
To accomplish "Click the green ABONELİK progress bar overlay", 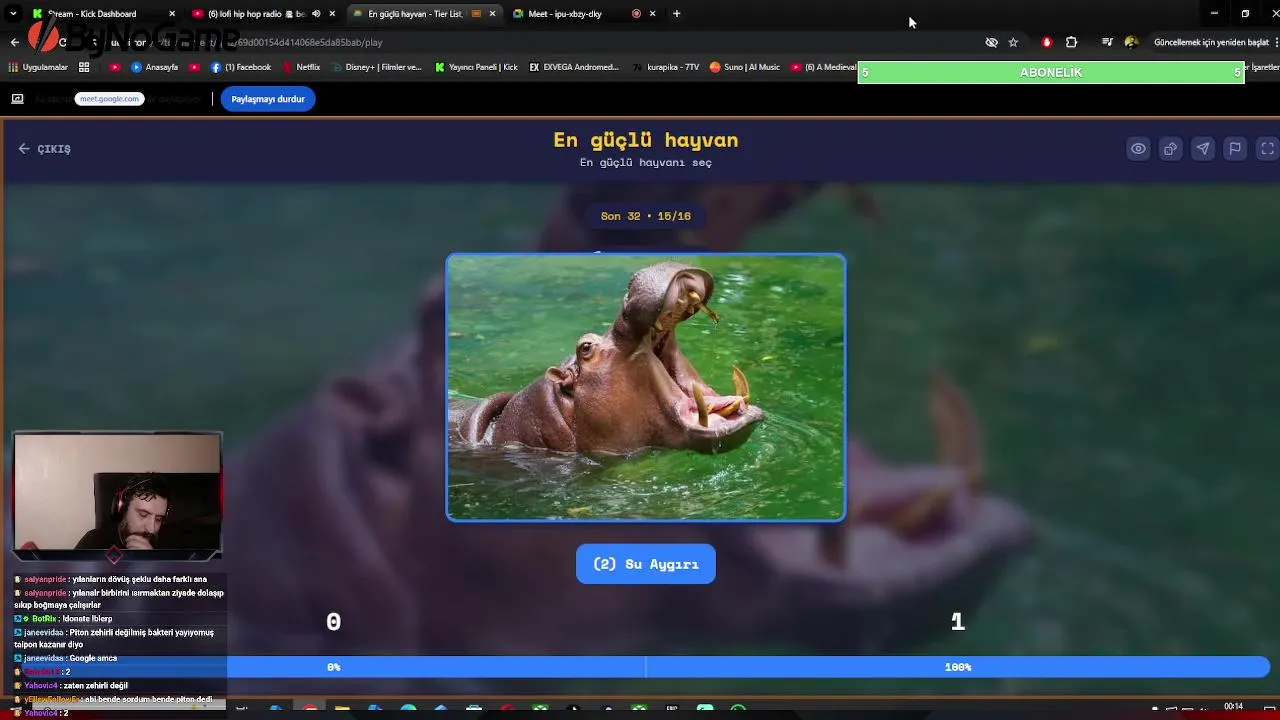I will pyautogui.click(x=1051, y=72).
